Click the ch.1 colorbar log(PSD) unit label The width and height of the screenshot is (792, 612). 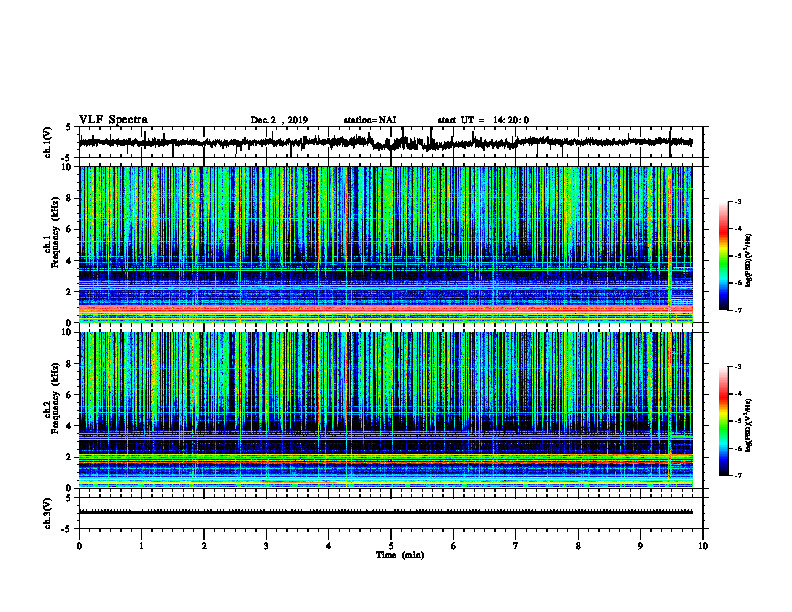click(749, 261)
